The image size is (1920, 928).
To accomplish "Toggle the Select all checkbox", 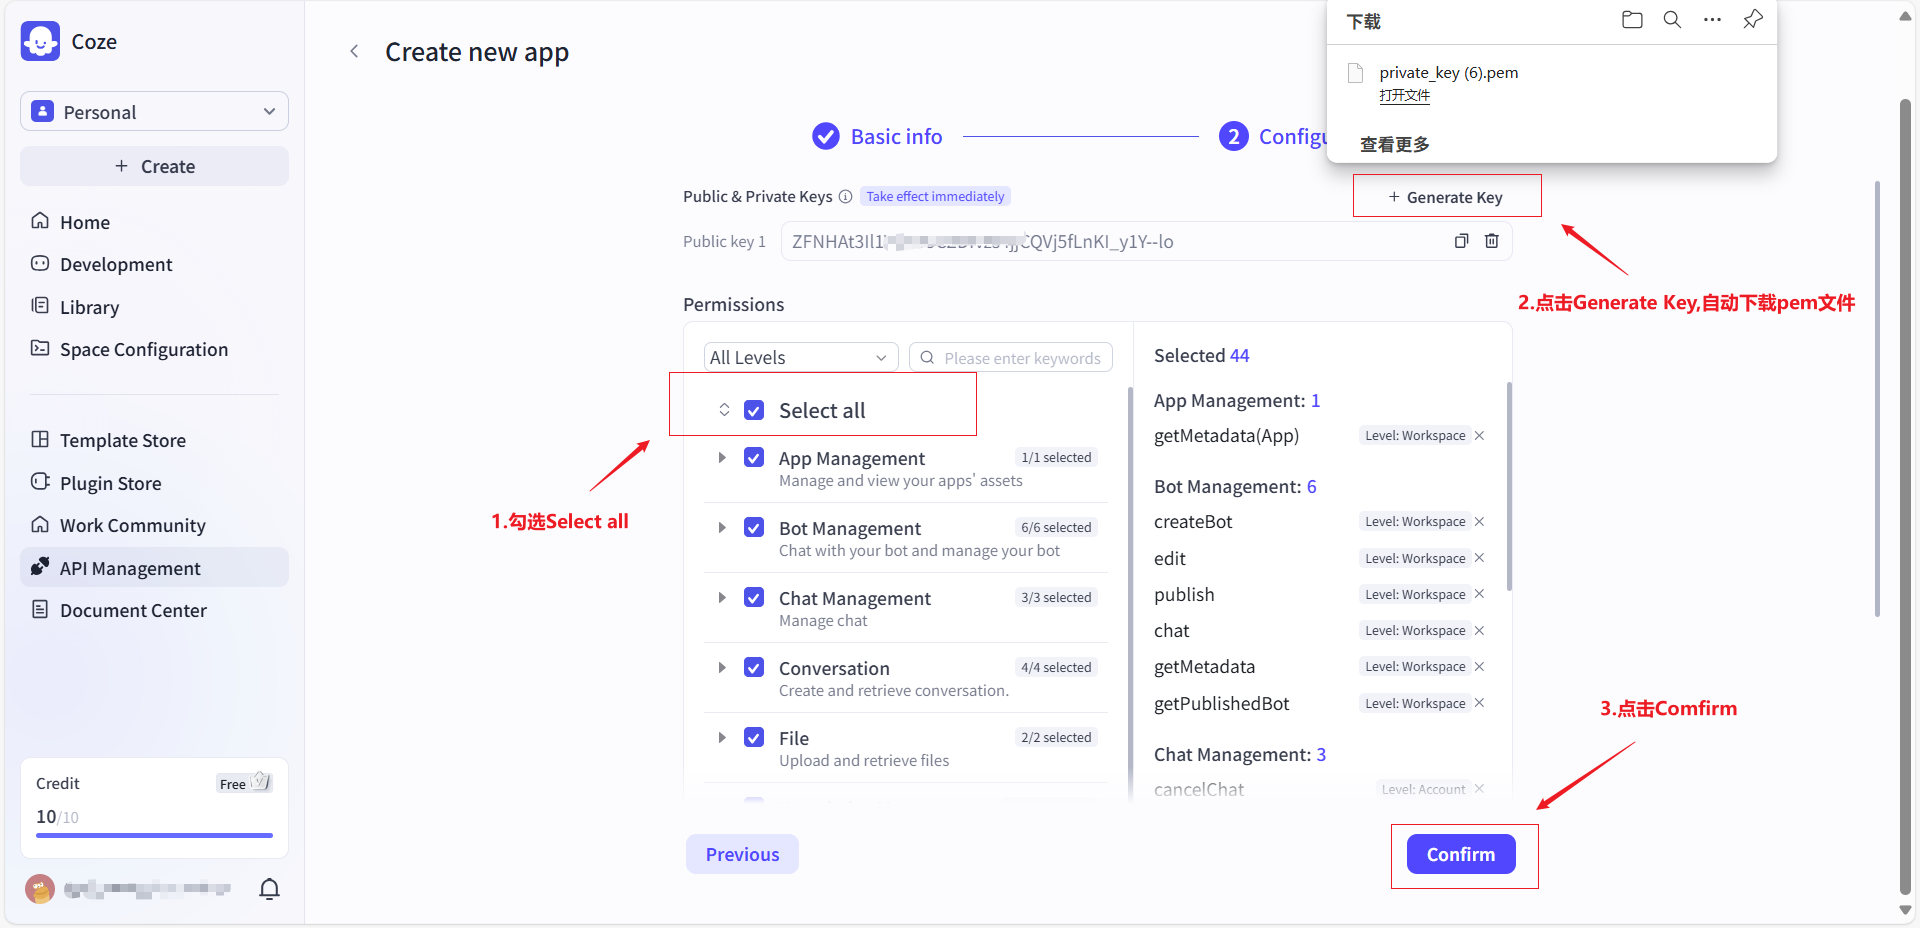I will pos(754,411).
